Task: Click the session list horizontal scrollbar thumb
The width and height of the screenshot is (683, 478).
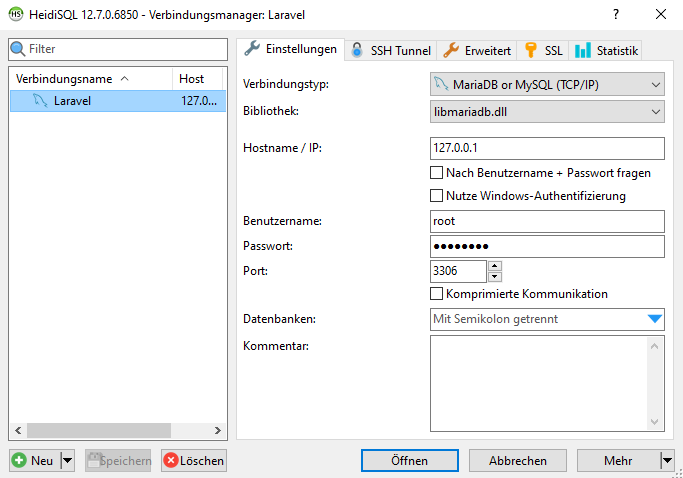Action: (99, 431)
